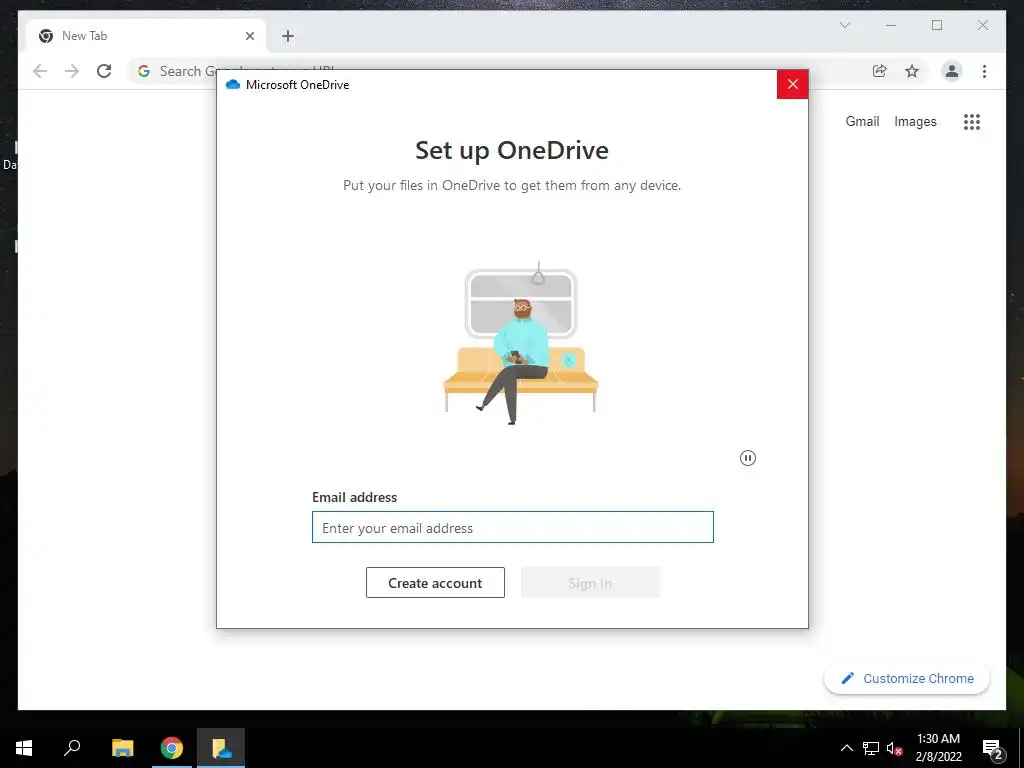Open a new Chrome tab
Screen dimensions: 1024x768
(x=288, y=36)
